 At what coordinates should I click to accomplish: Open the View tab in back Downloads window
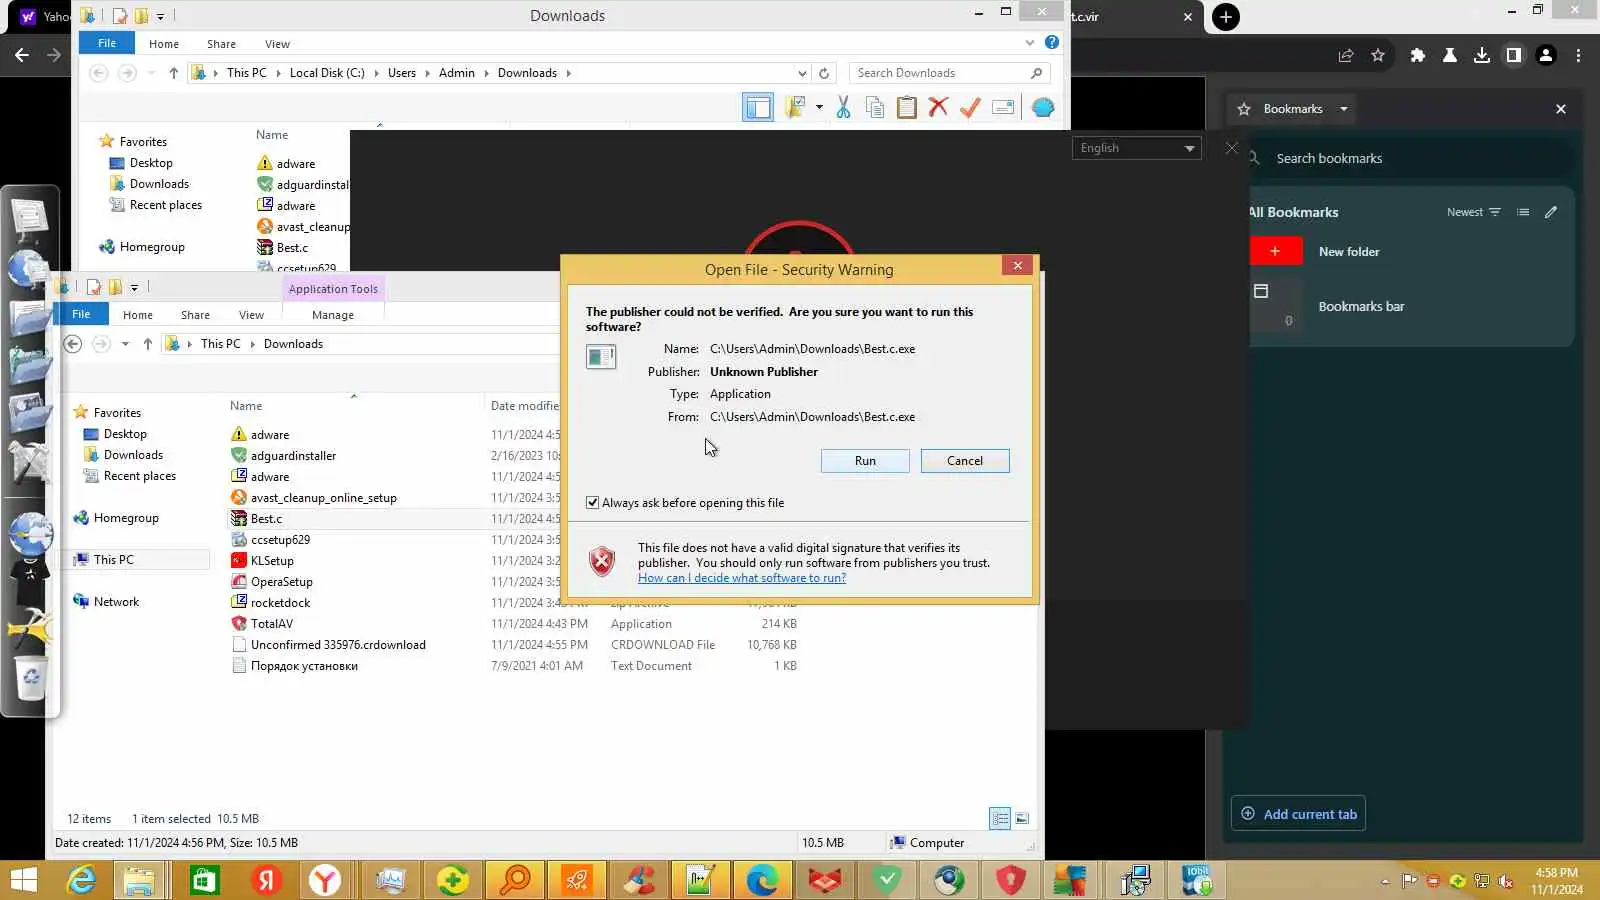(x=277, y=44)
